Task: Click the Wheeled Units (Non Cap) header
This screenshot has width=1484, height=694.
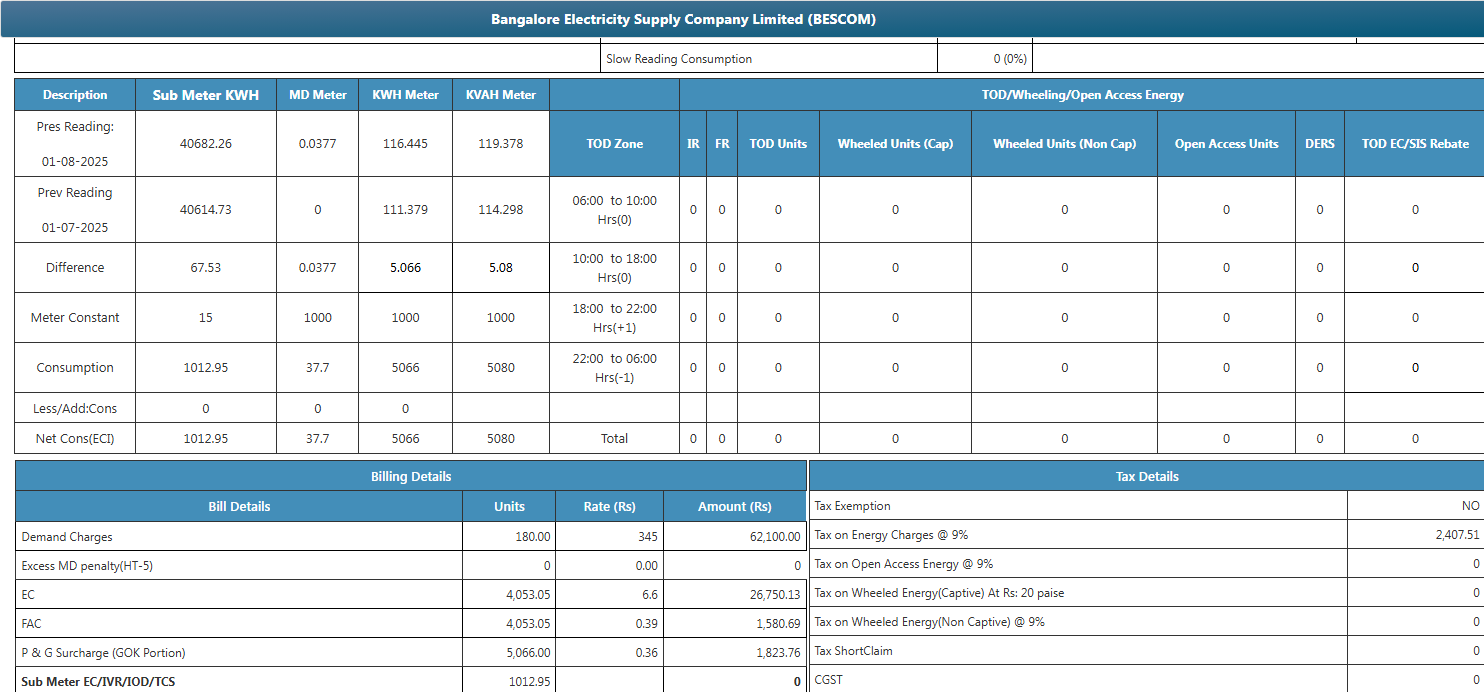Action: [x=1064, y=144]
